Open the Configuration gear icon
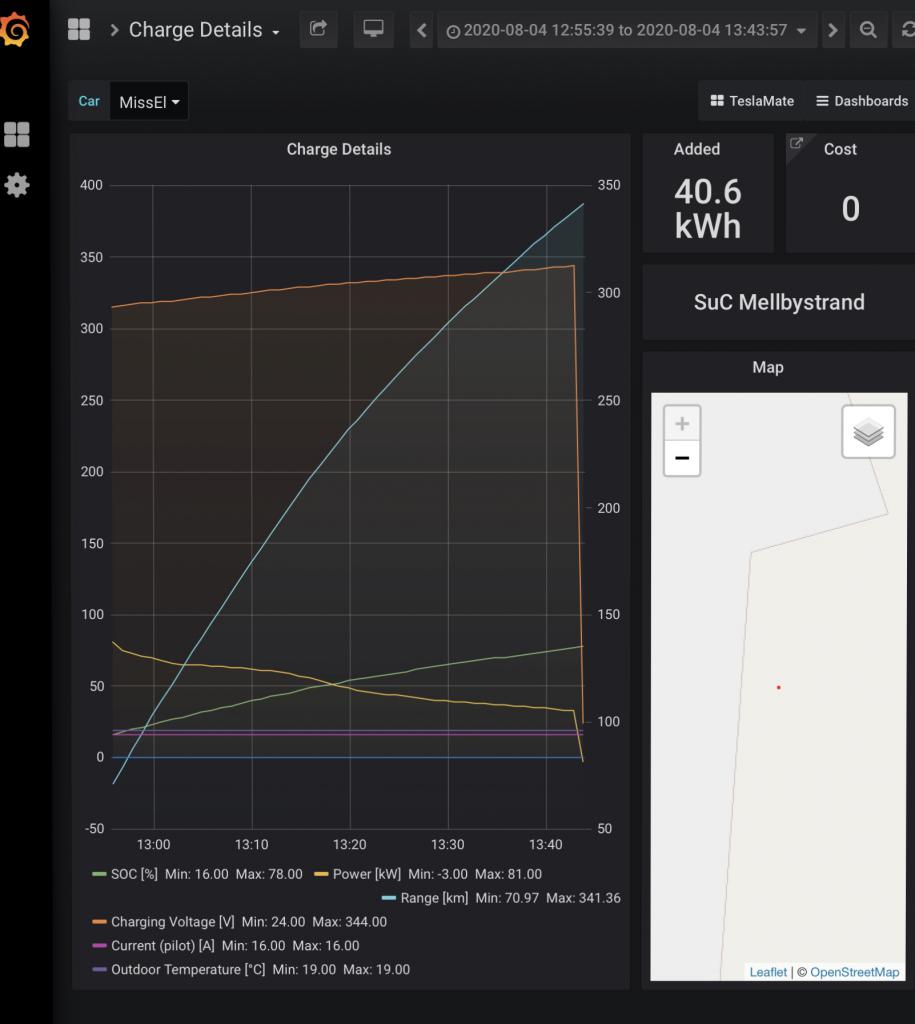The image size is (915, 1024). coord(17,185)
